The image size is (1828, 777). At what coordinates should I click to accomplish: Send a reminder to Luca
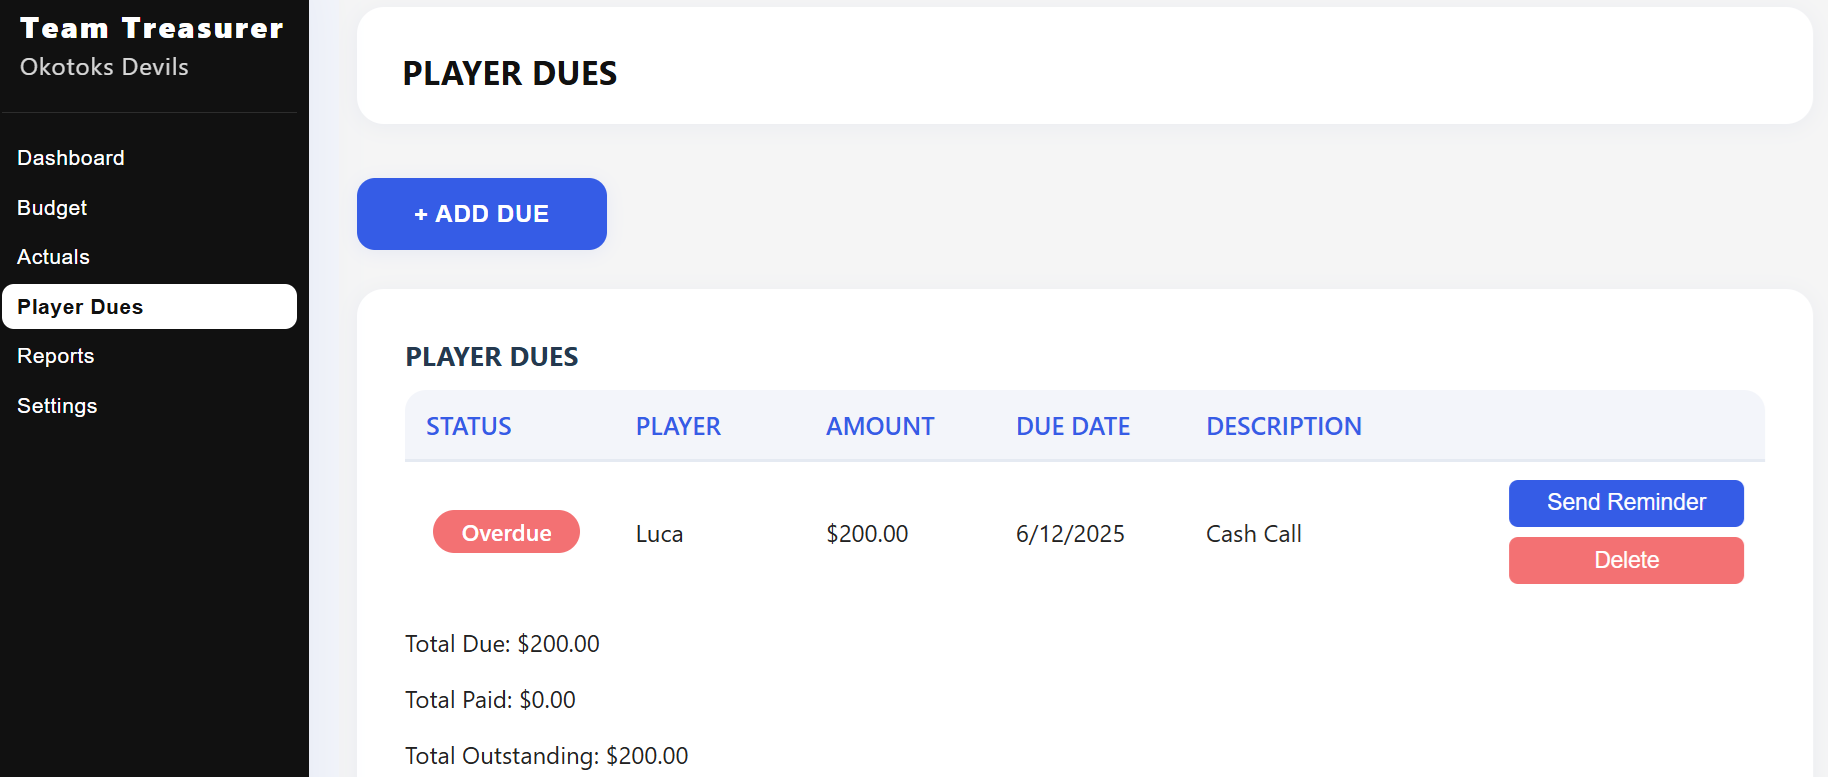[1626, 503]
